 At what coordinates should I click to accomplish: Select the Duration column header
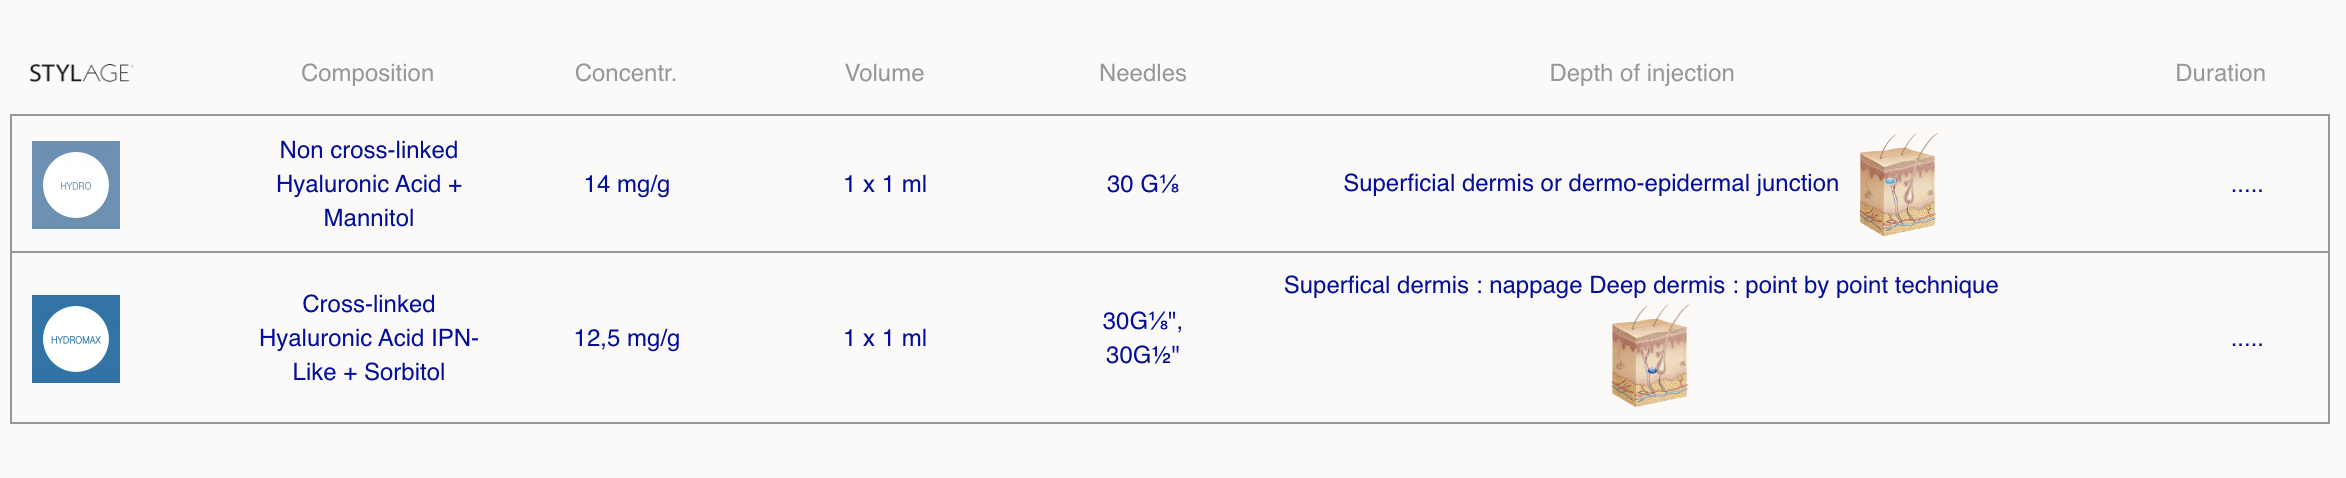[2220, 73]
